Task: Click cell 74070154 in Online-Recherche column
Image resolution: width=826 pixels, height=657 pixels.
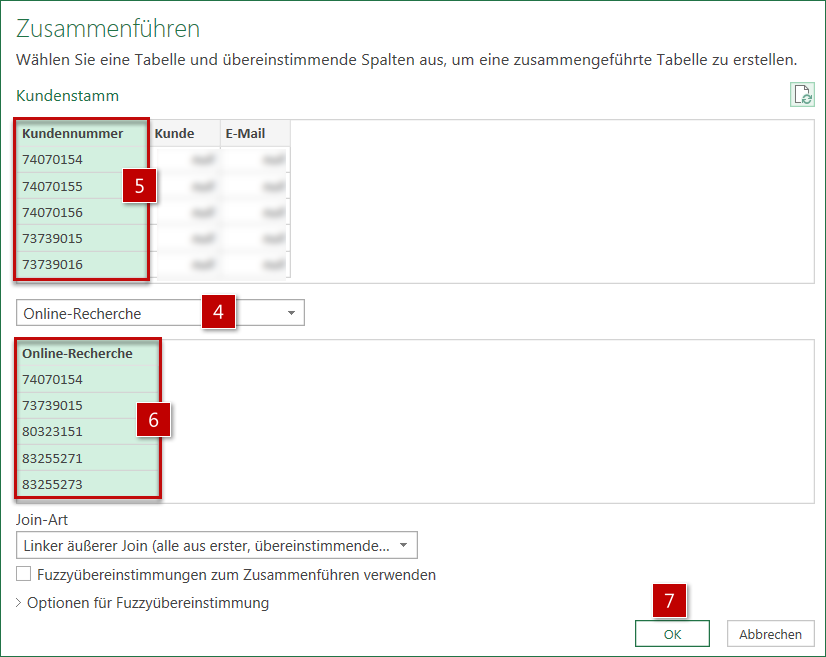Action: pos(88,379)
